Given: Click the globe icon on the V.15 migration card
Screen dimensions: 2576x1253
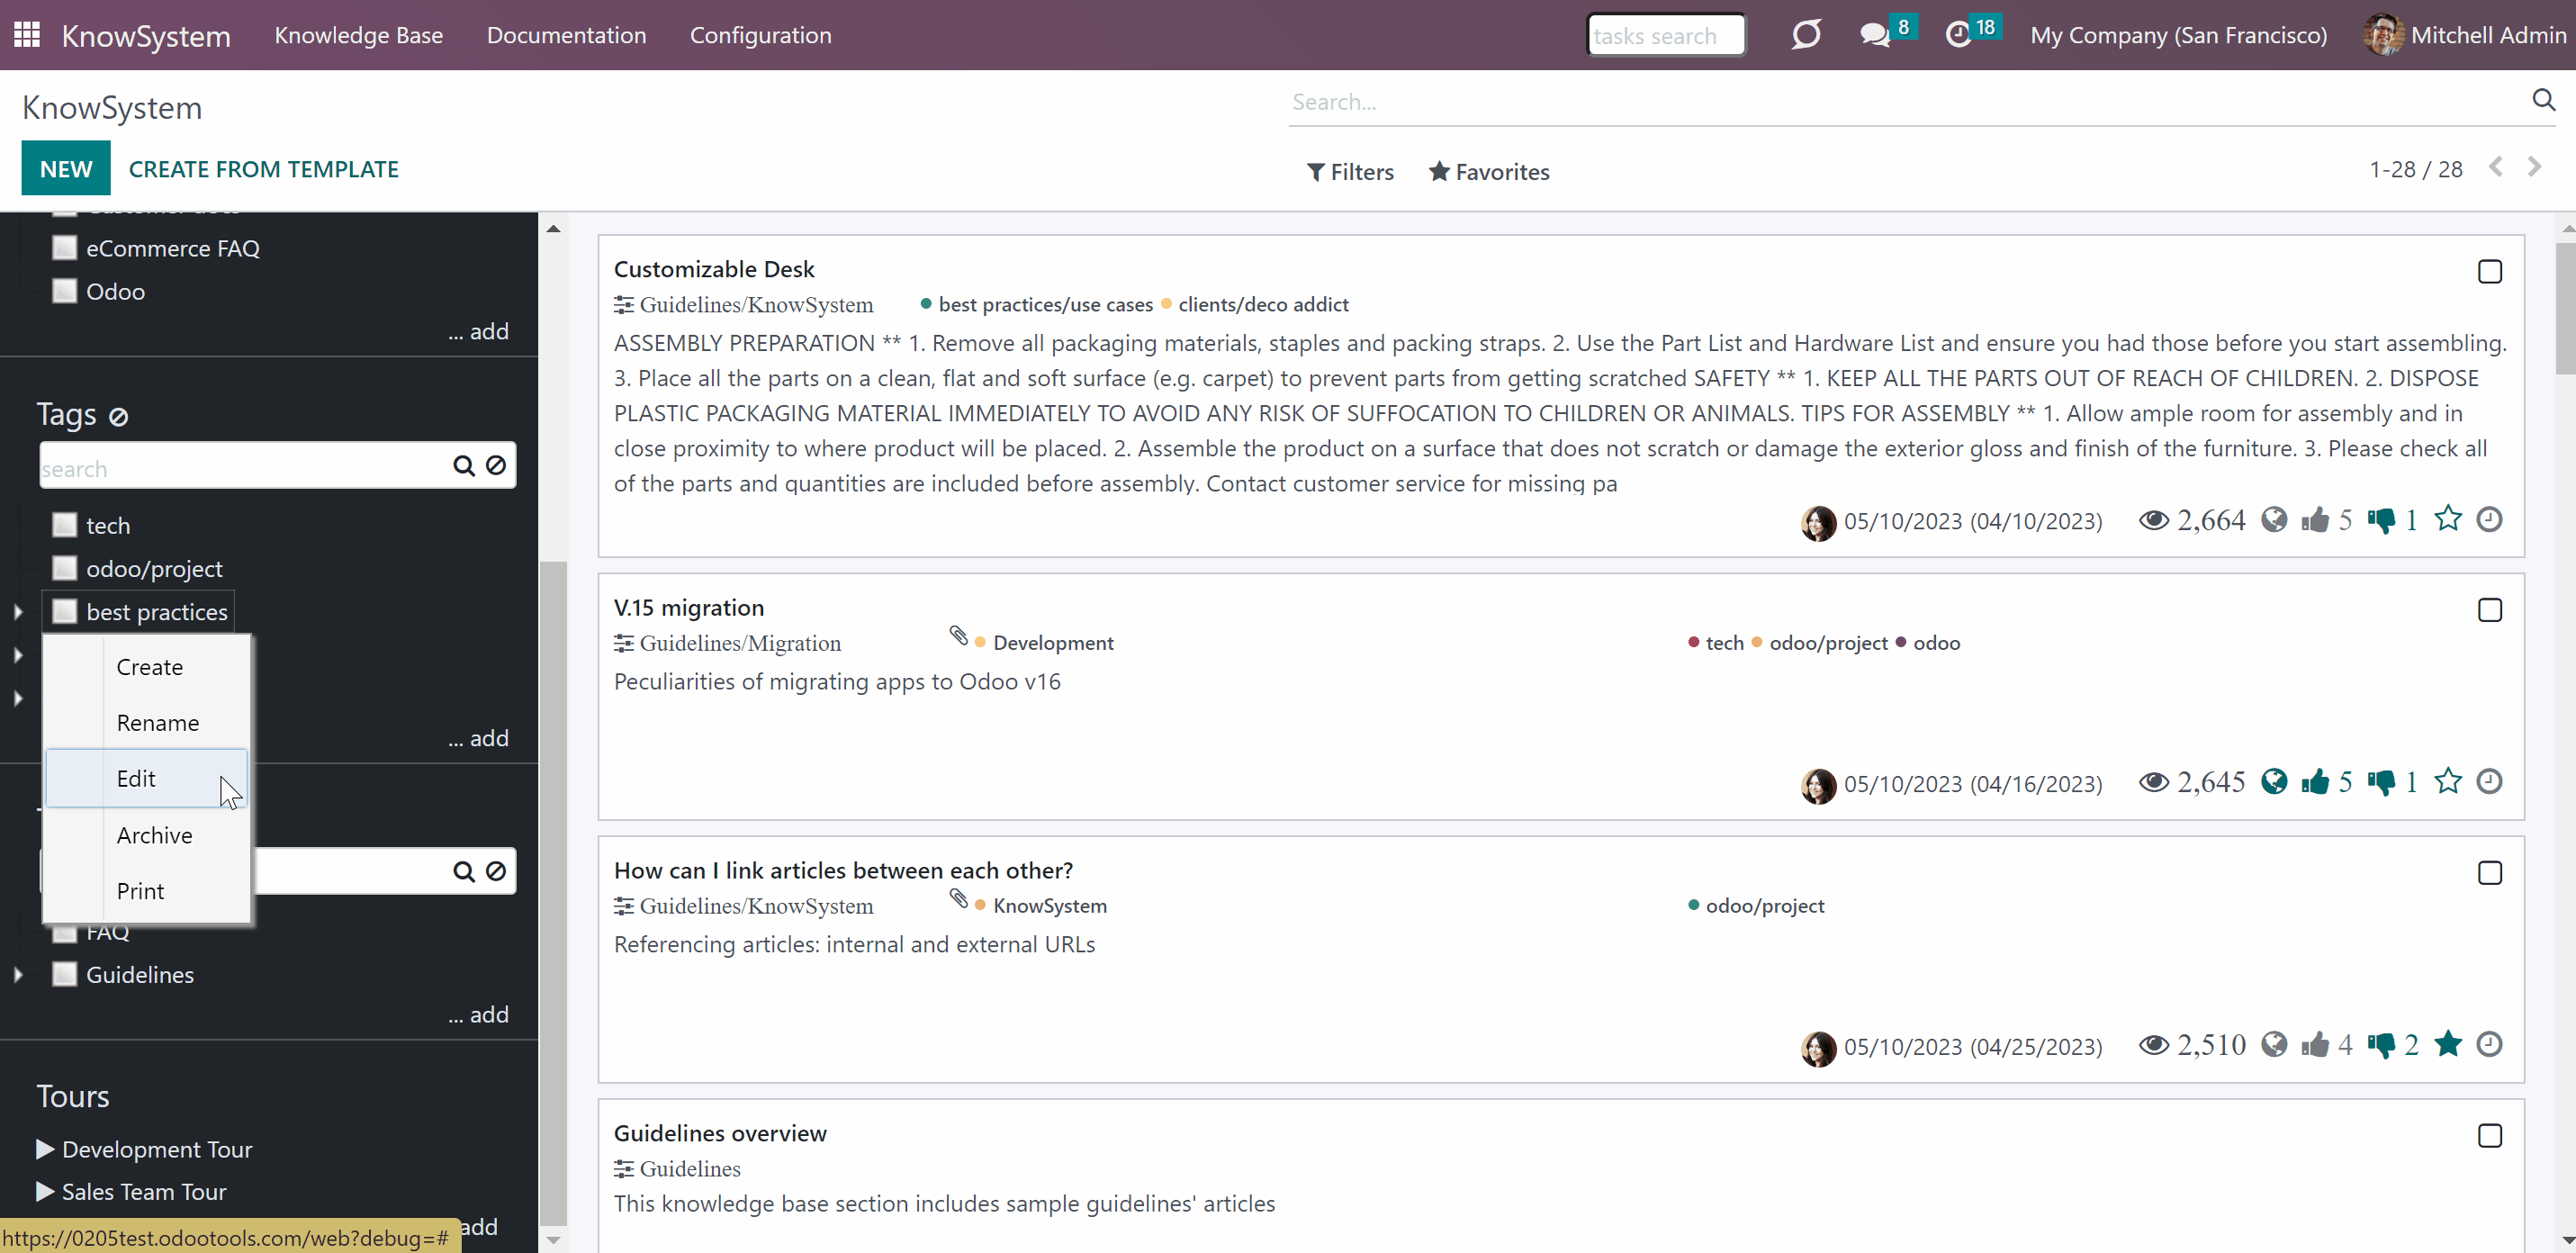Looking at the screenshot, I should (2274, 782).
